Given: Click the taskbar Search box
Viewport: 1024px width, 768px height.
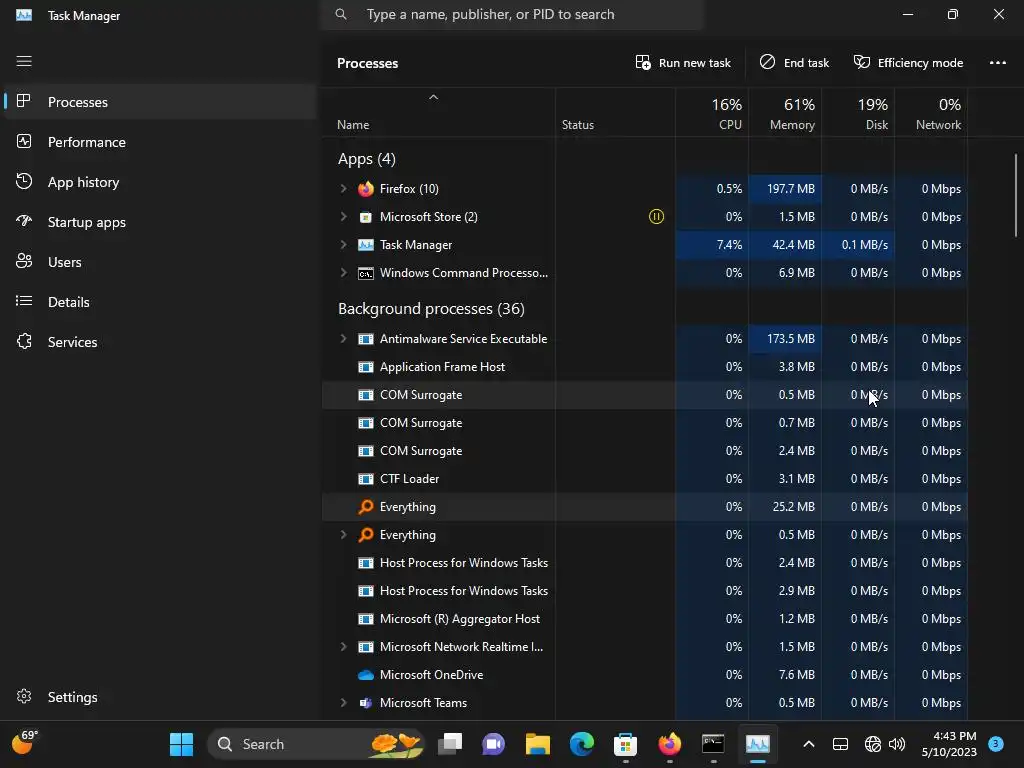Looking at the screenshot, I should [316, 744].
